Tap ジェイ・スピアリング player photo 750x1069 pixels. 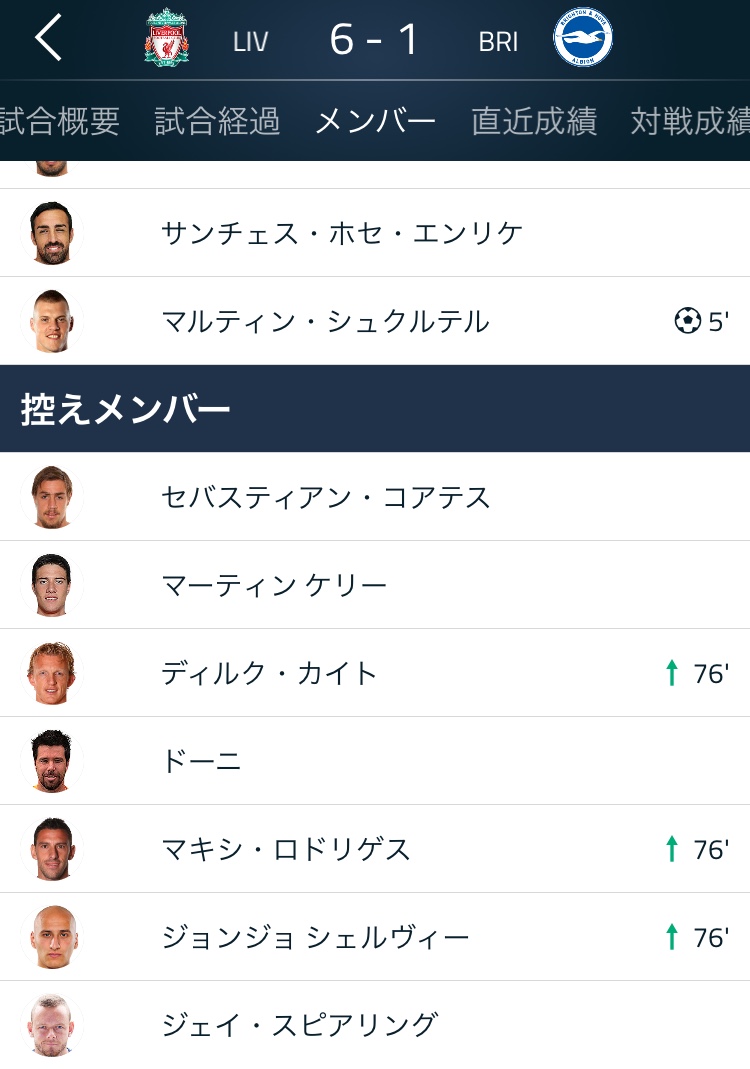tap(50, 1025)
